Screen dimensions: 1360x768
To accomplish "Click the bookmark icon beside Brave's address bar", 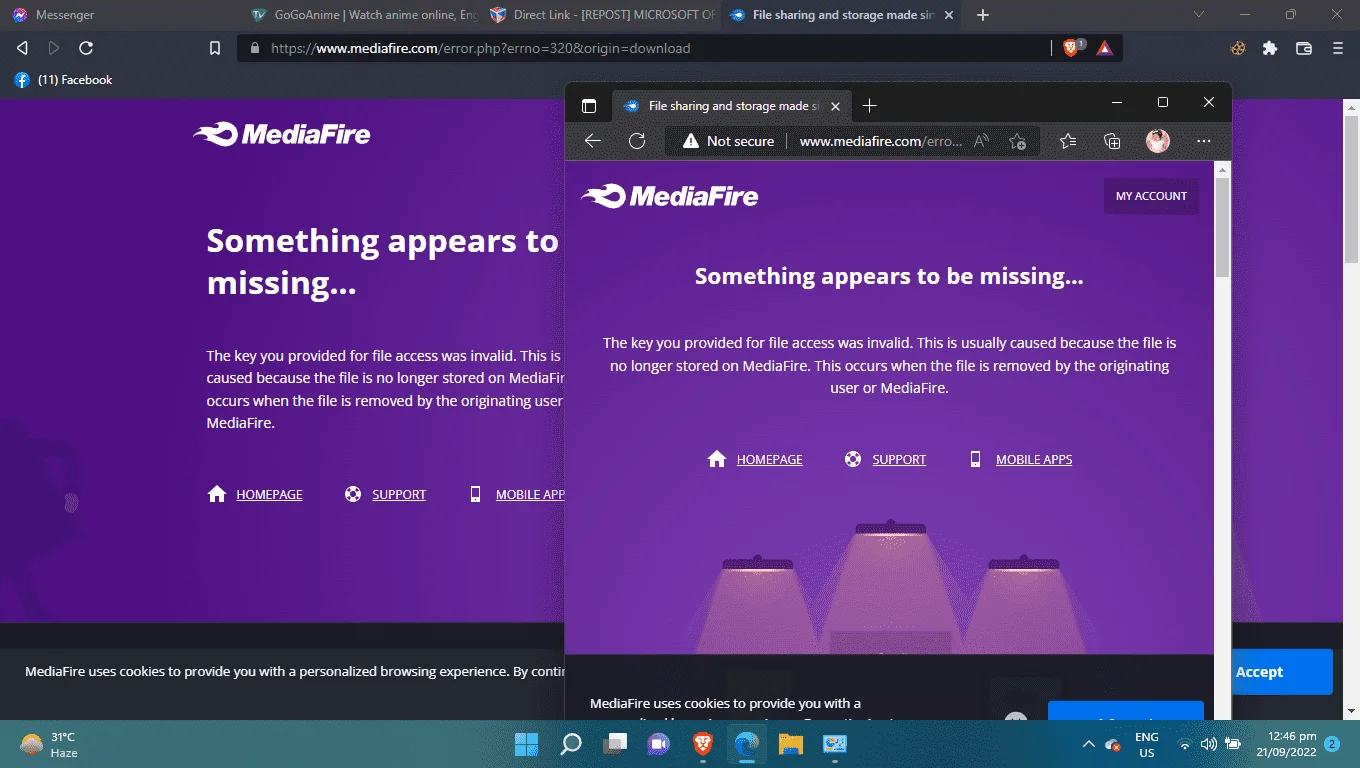I will pyautogui.click(x=215, y=48).
